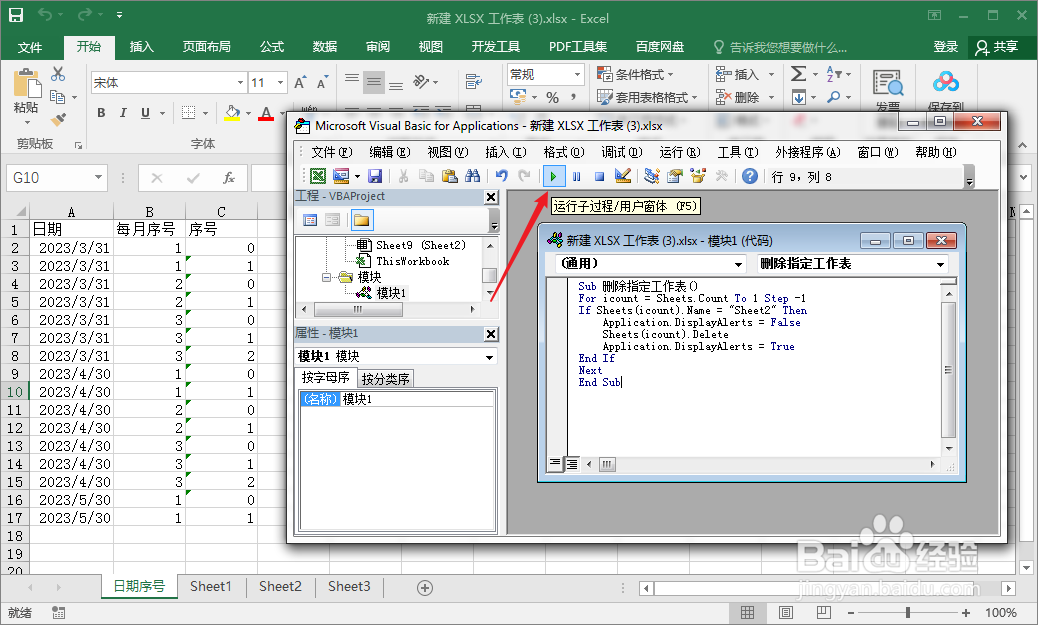Open the font size 11 dropdown
This screenshot has height=625, width=1038.
281,83
